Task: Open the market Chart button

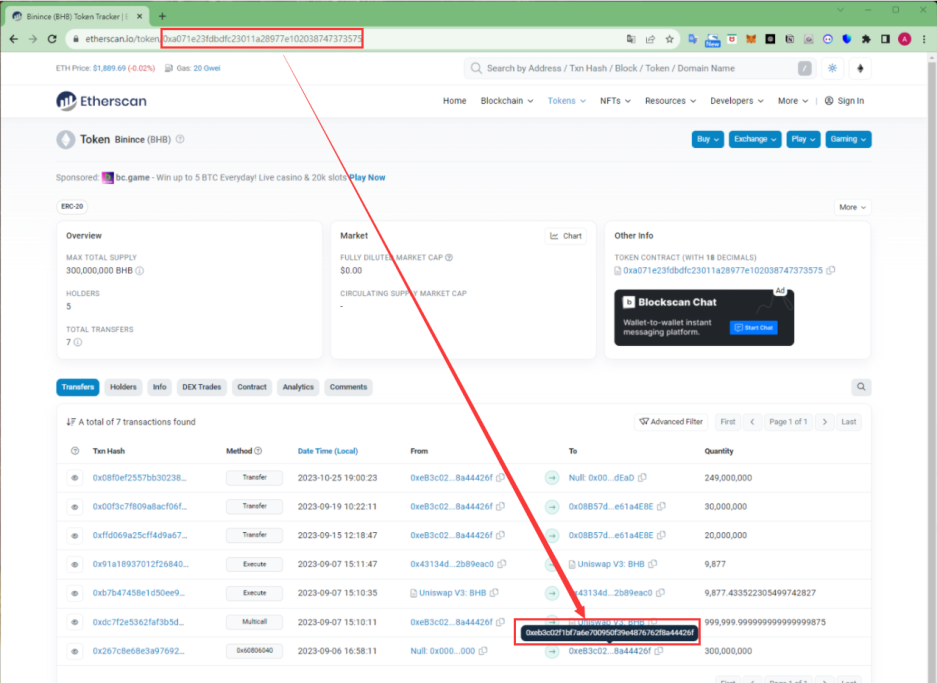Action: [565, 236]
